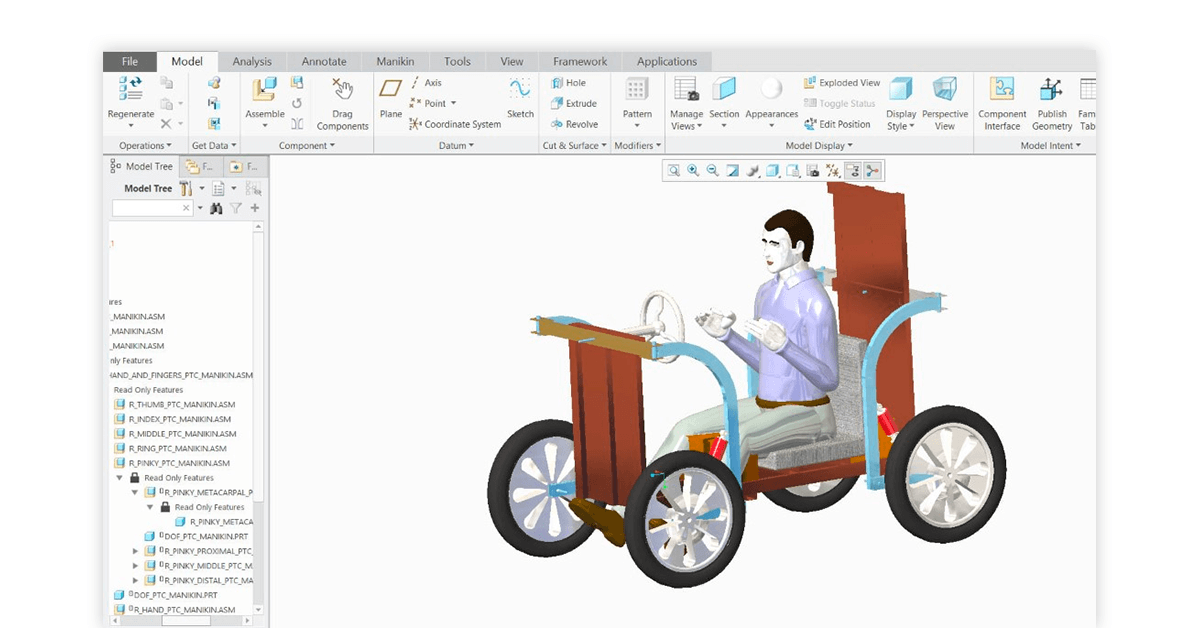Click the Regenerate icon

(x=131, y=88)
